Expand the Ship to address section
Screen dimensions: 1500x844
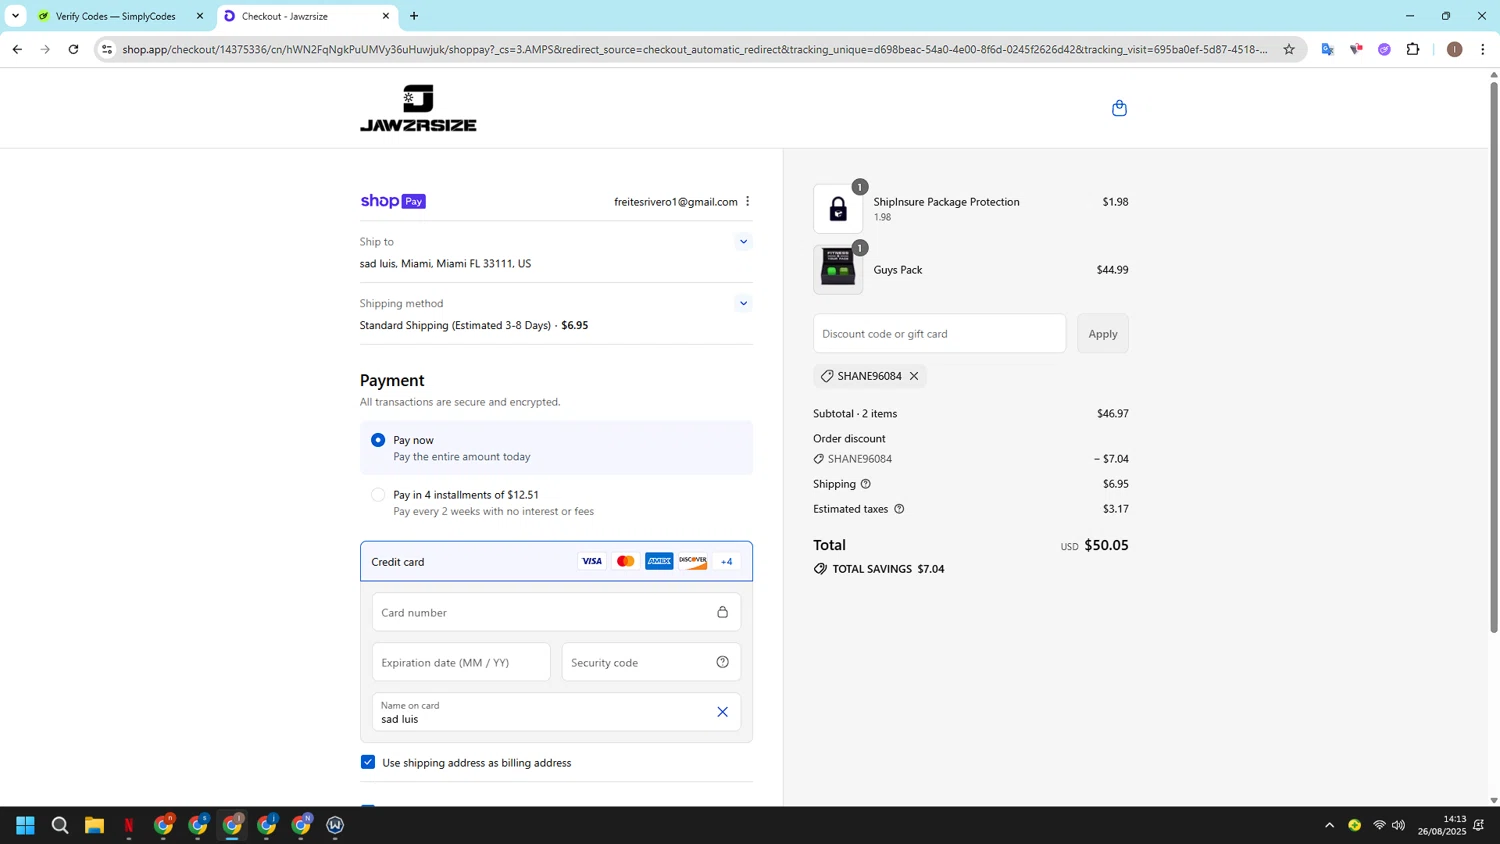743,242
